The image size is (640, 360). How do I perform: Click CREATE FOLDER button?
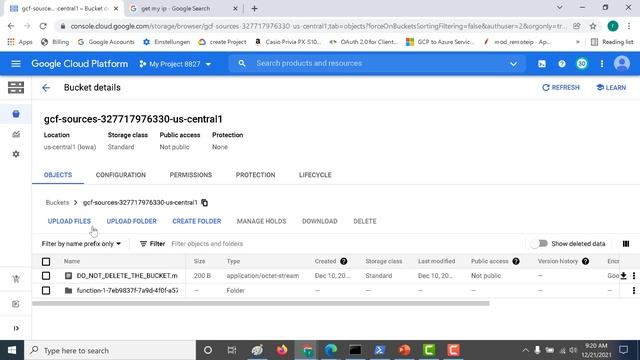197,221
